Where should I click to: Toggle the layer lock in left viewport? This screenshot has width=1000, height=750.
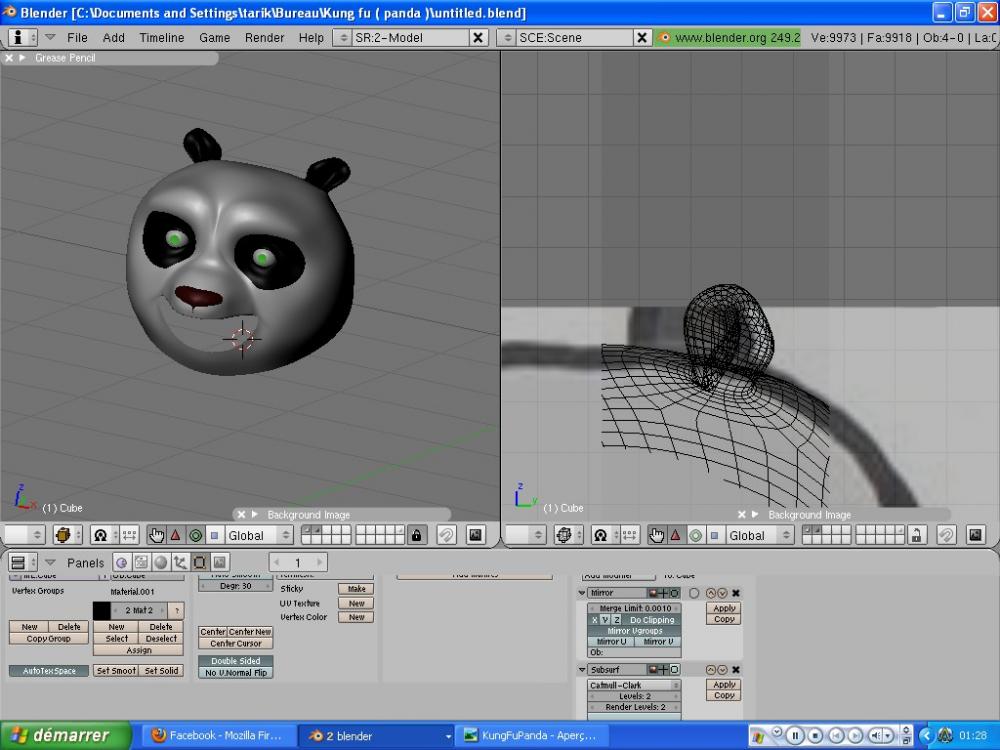coord(416,535)
